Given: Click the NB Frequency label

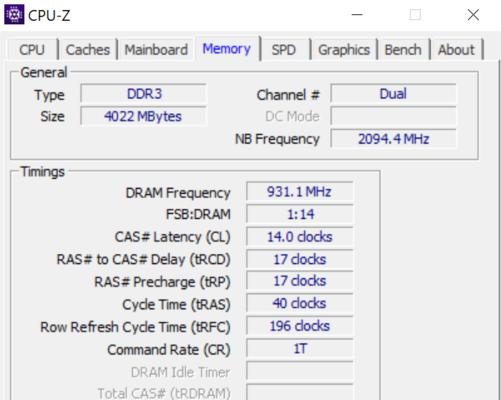Looking at the screenshot, I should pyautogui.click(x=277, y=139).
